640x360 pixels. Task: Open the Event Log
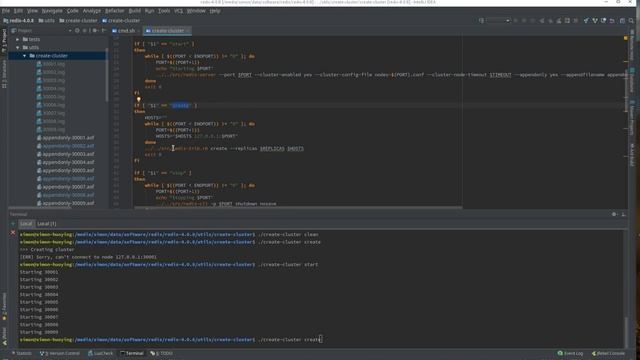[x=570, y=353]
